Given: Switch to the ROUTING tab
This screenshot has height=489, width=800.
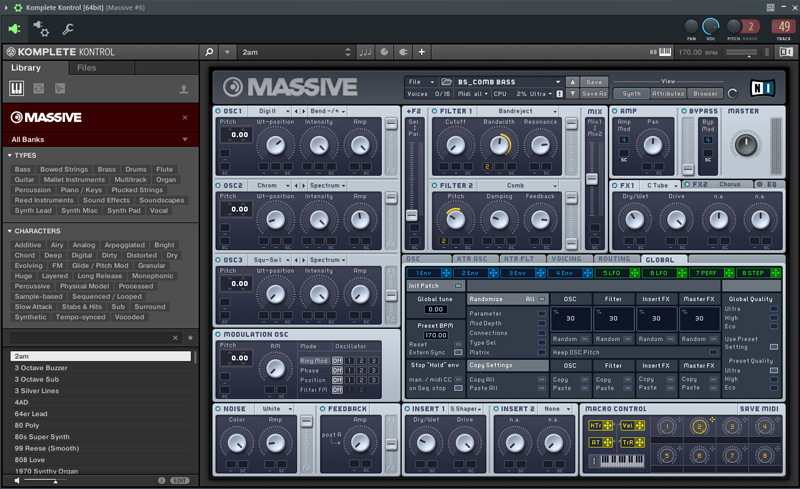Looking at the screenshot, I should pos(614,259).
